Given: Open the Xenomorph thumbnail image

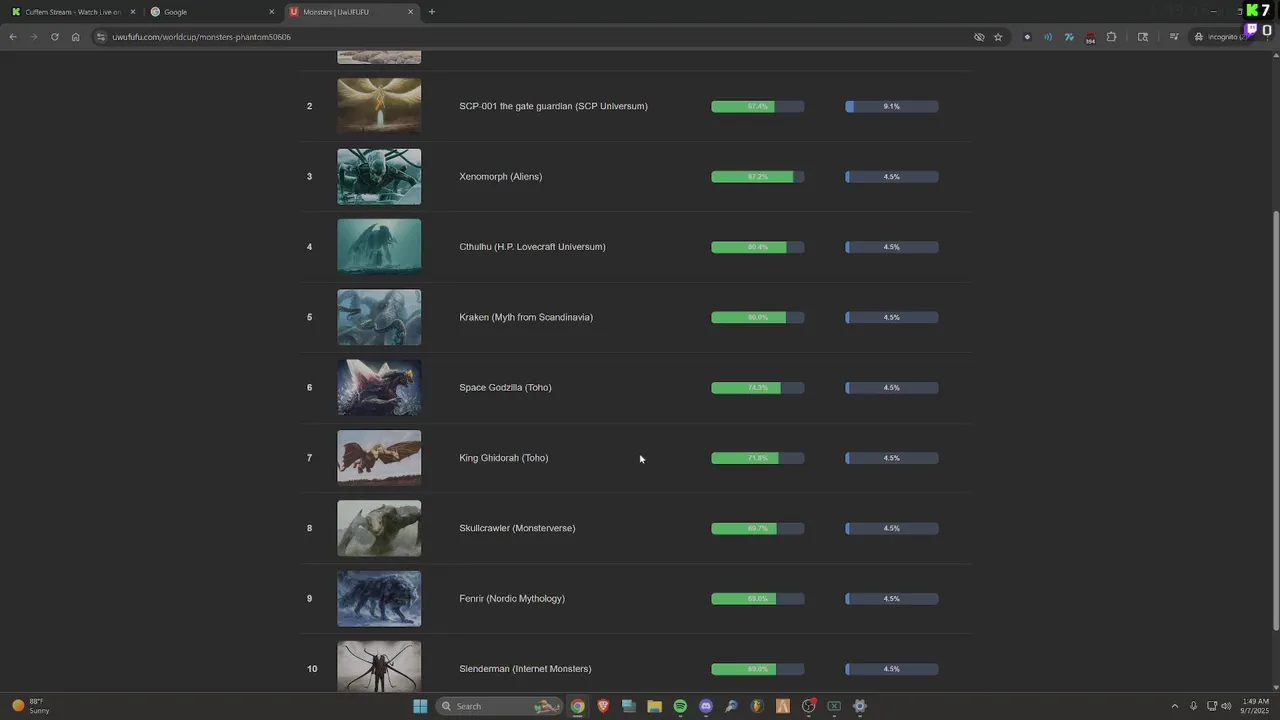Looking at the screenshot, I should [x=379, y=176].
